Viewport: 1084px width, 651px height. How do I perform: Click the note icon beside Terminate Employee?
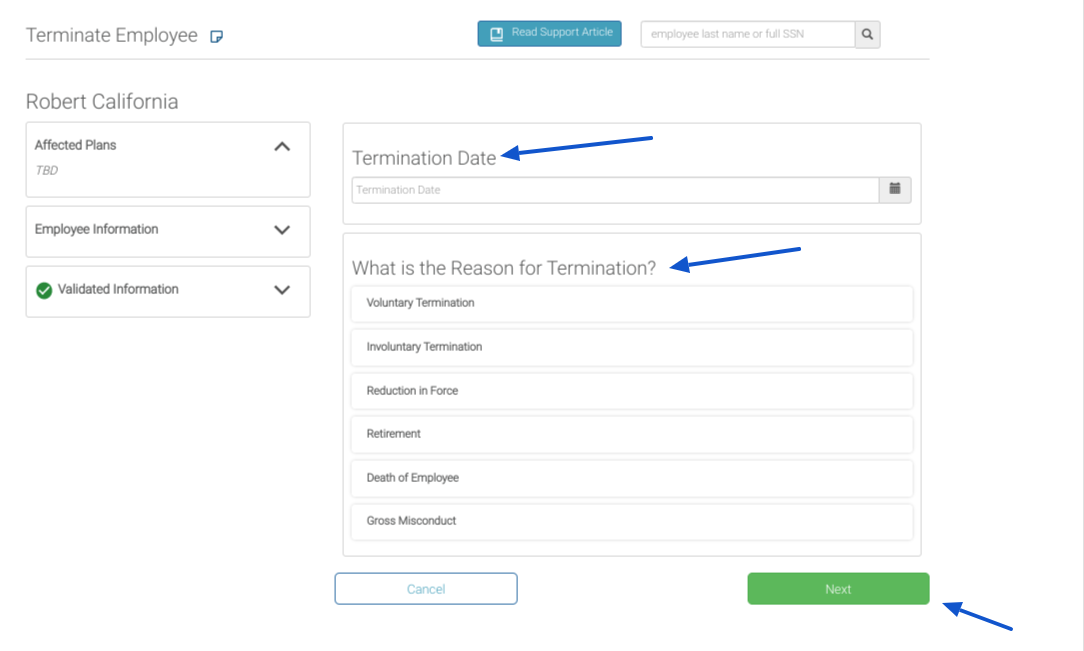[x=217, y=37]
